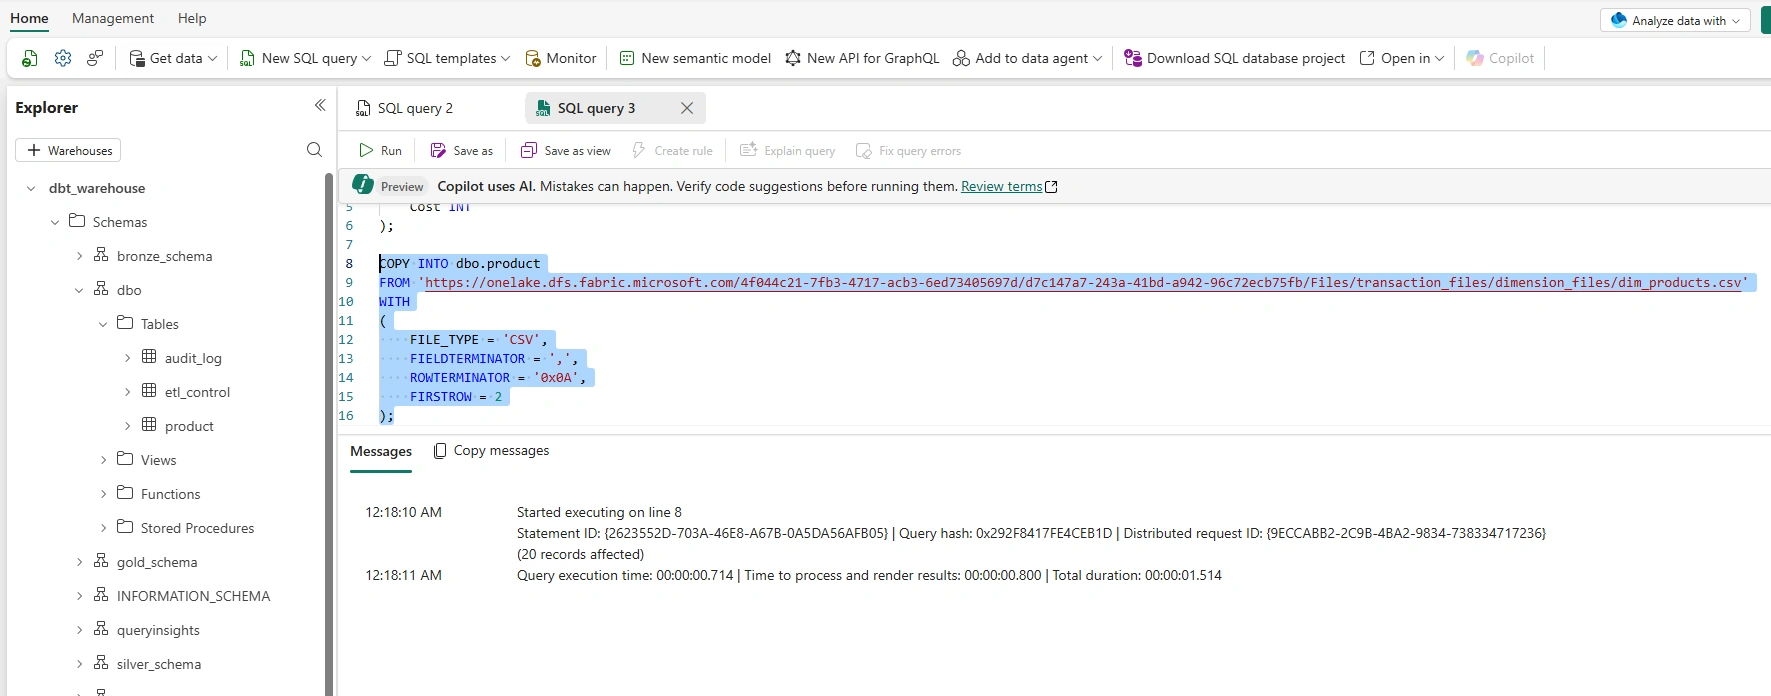The height and width of the screenshot is (696, 1771).
Task: Click Create rule button
Action: coord(672,151)
